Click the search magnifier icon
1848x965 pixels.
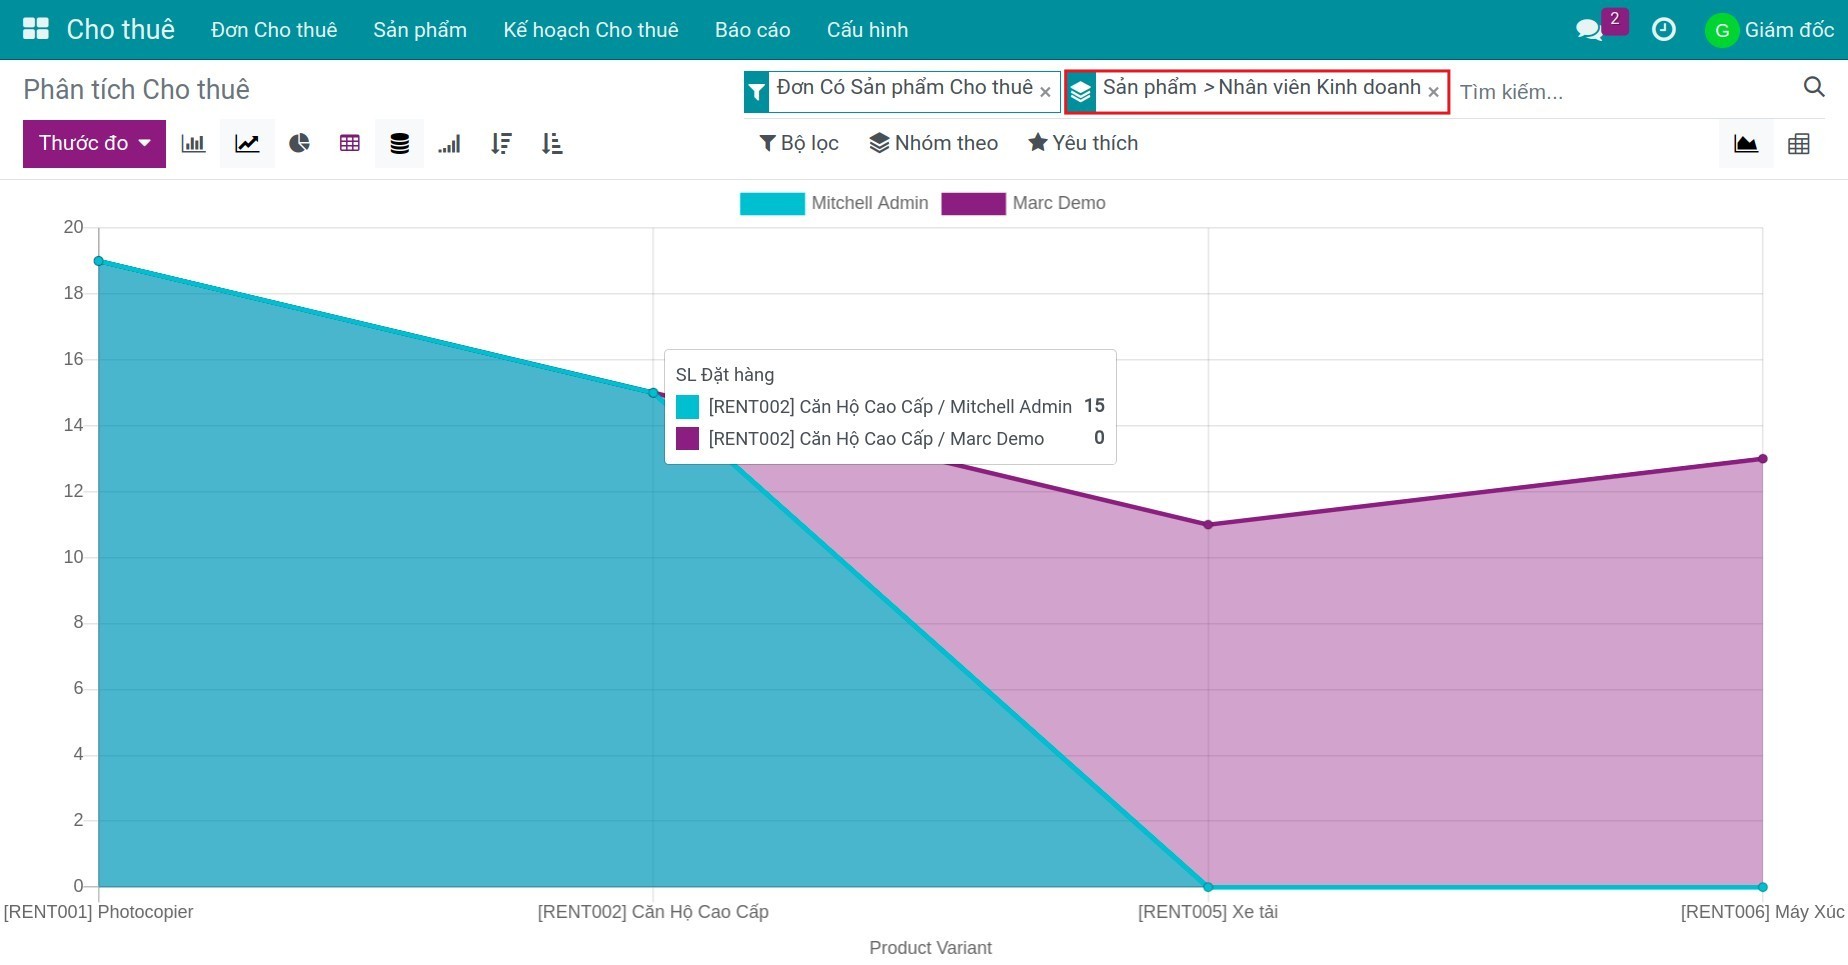click(x=1814, y=88)
